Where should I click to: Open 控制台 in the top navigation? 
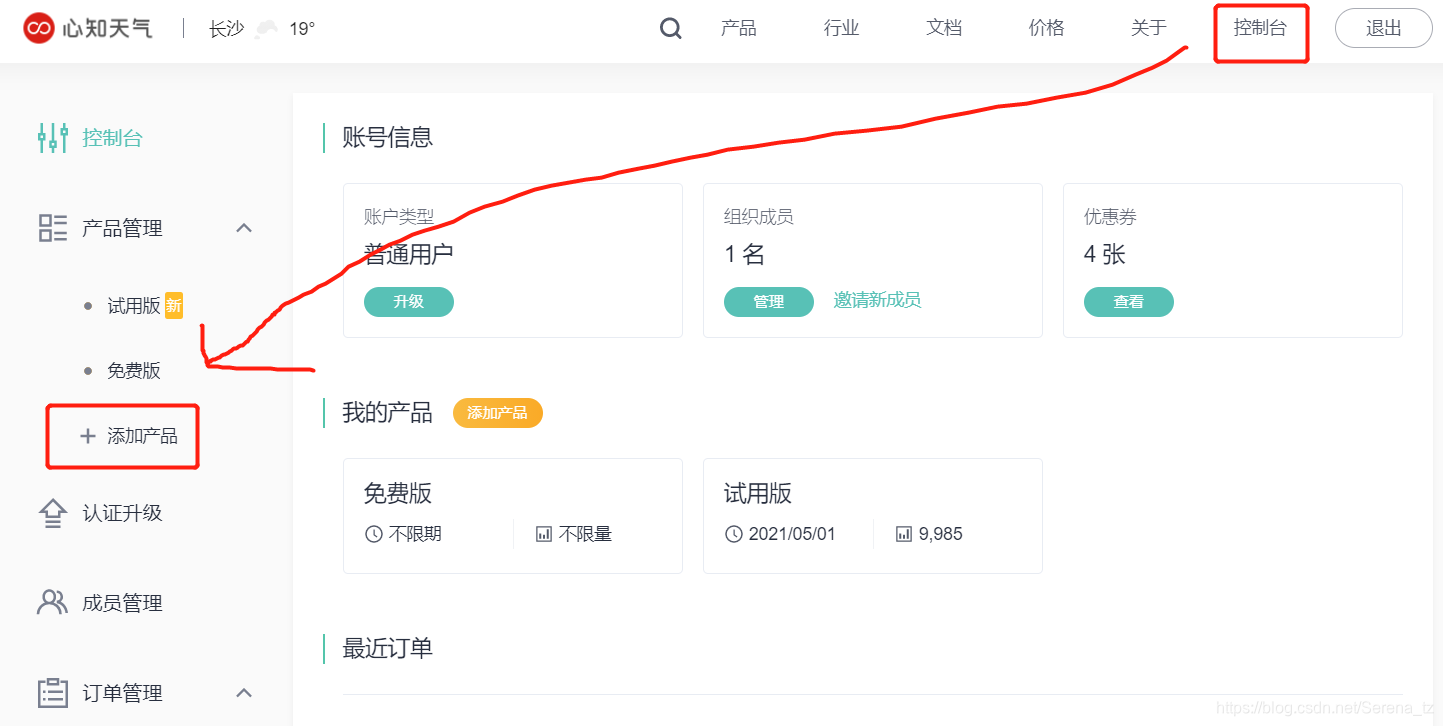pos(1260,28)
